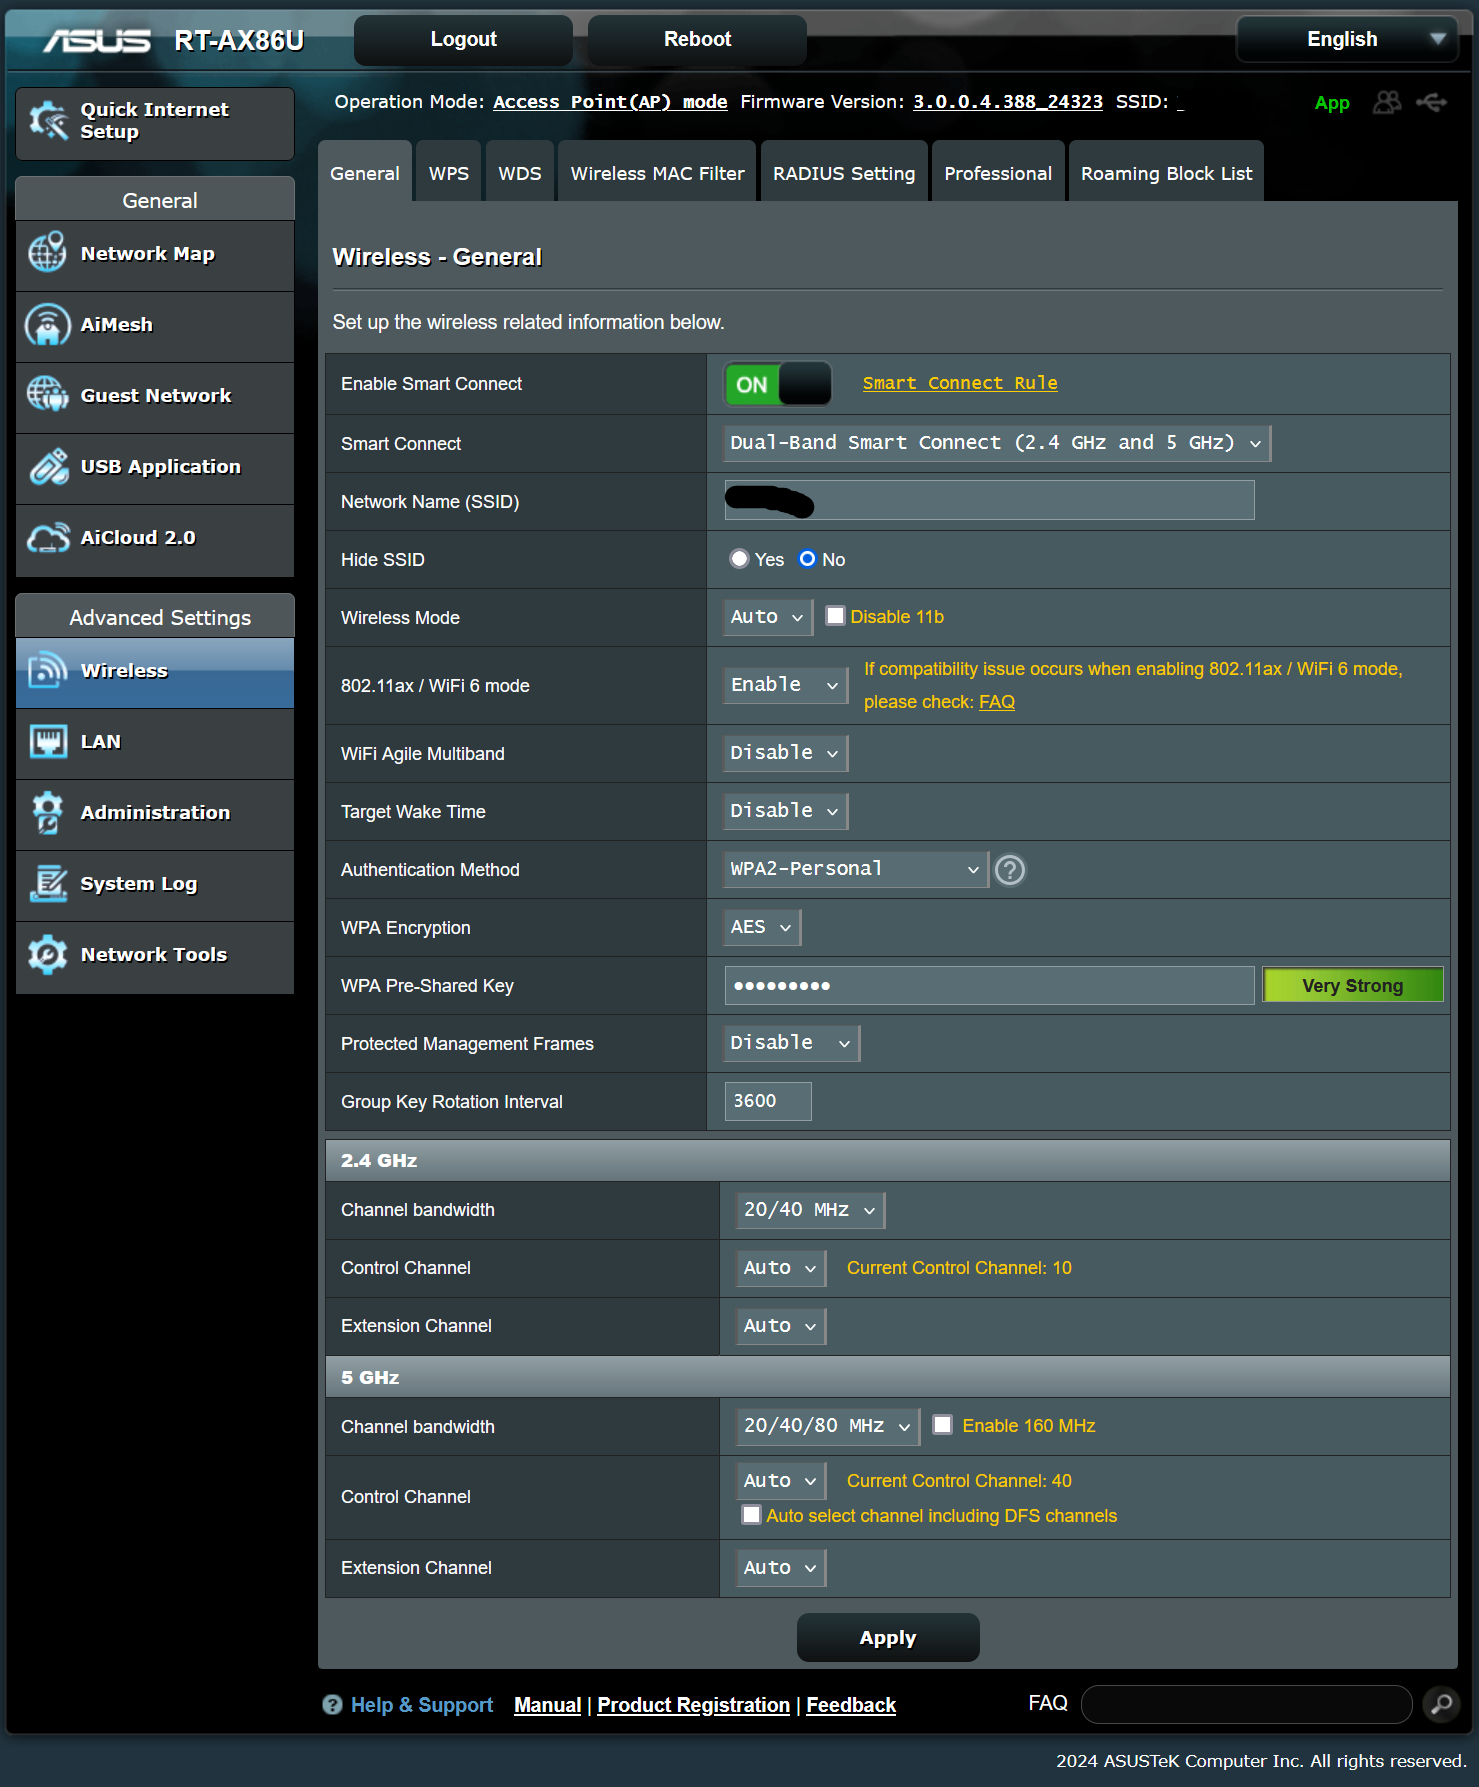
Task: Click the Wireless signal icon
Action: (47, 670)
